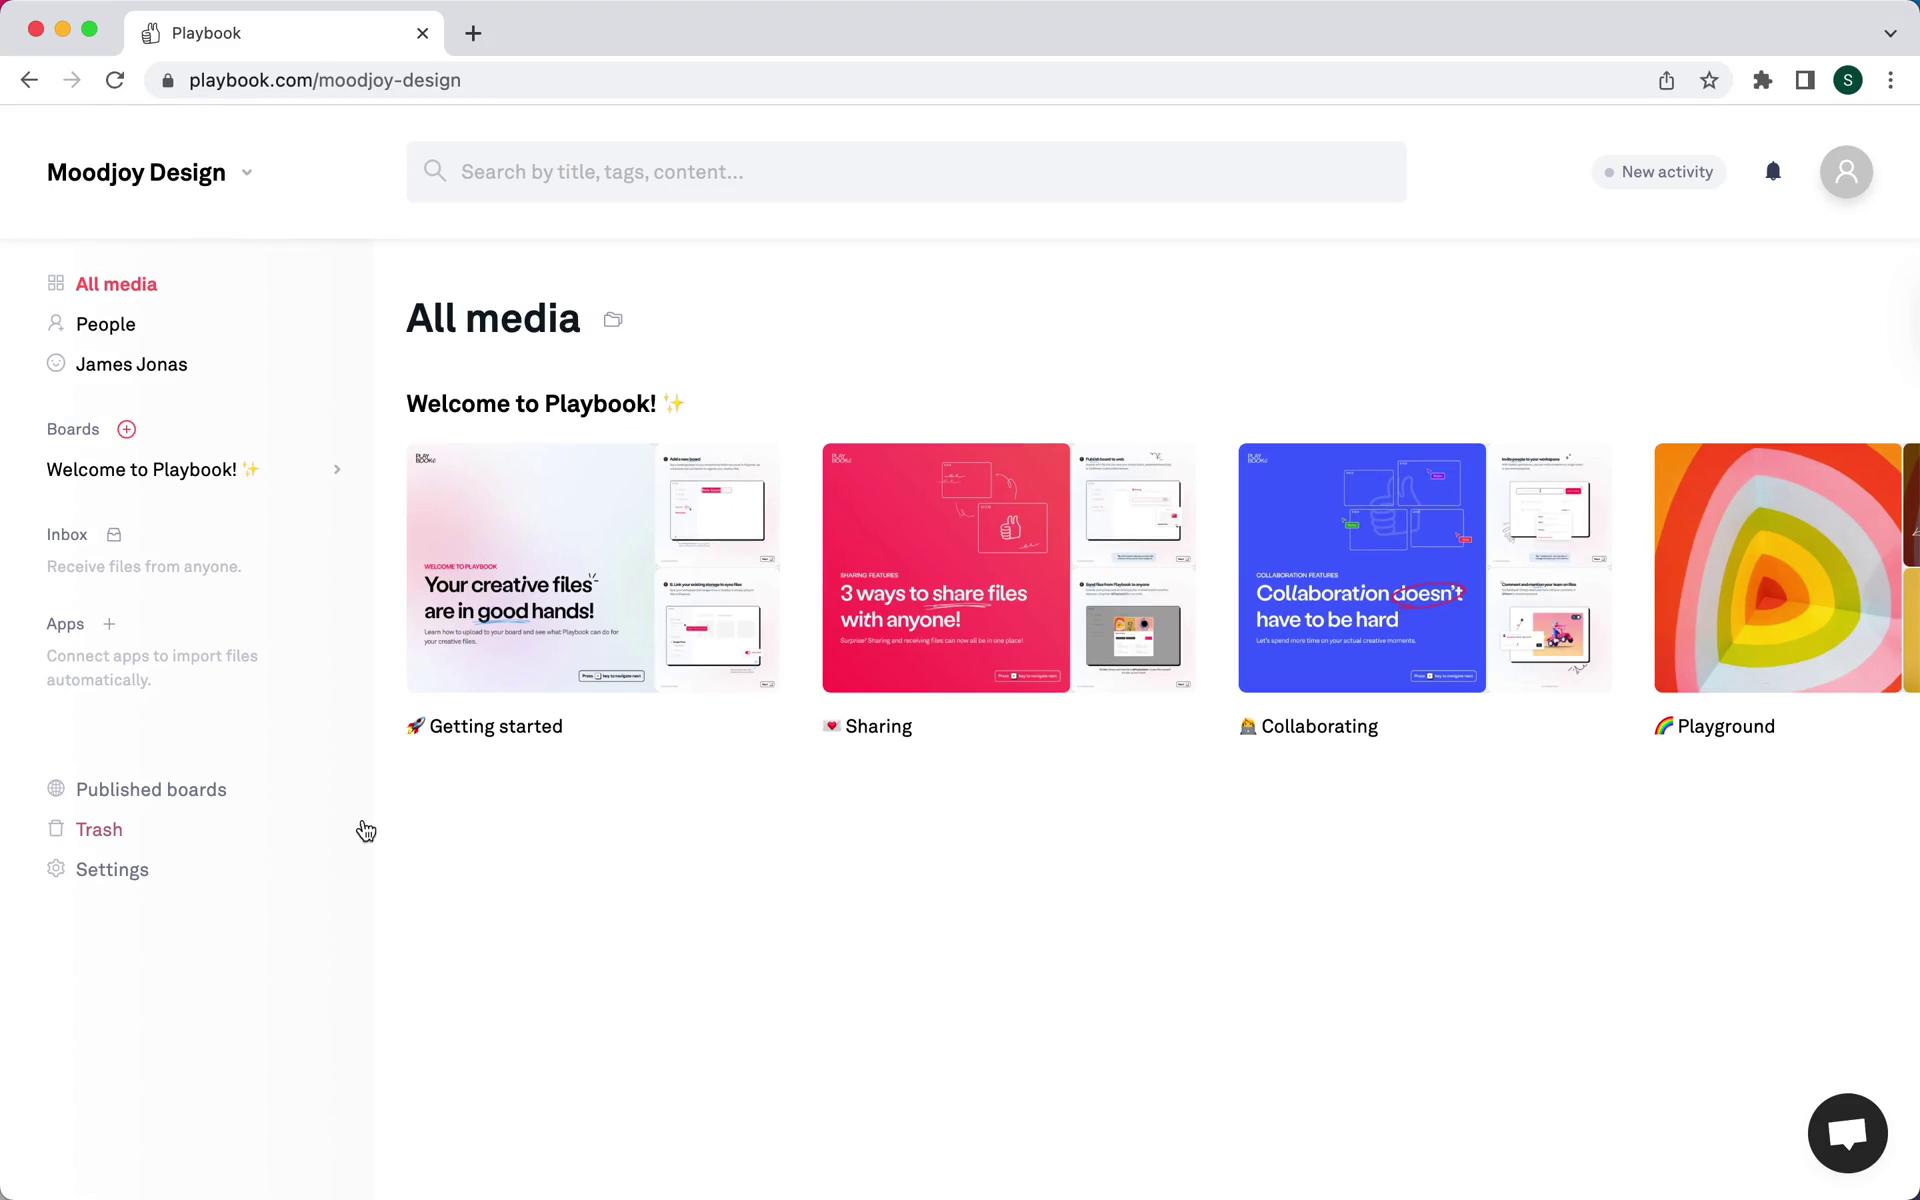Expand the Moodjoy Design workspace dropdown
The width and height of the screenshot is (1920, 1200).
[247, 171]
